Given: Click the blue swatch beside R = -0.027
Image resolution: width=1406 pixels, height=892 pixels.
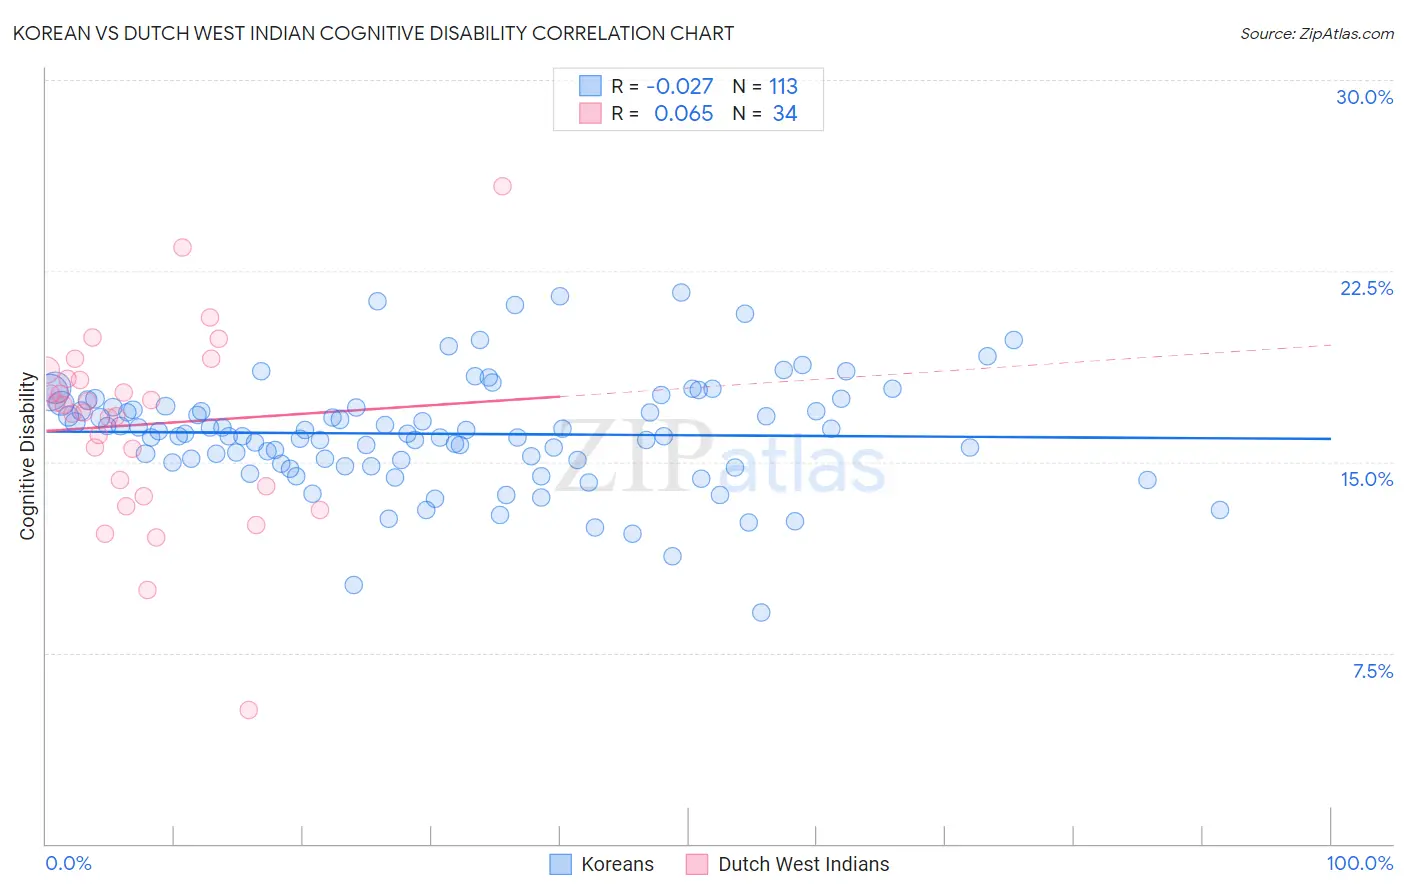Looking at the screenshot, I should coord(590,86).
